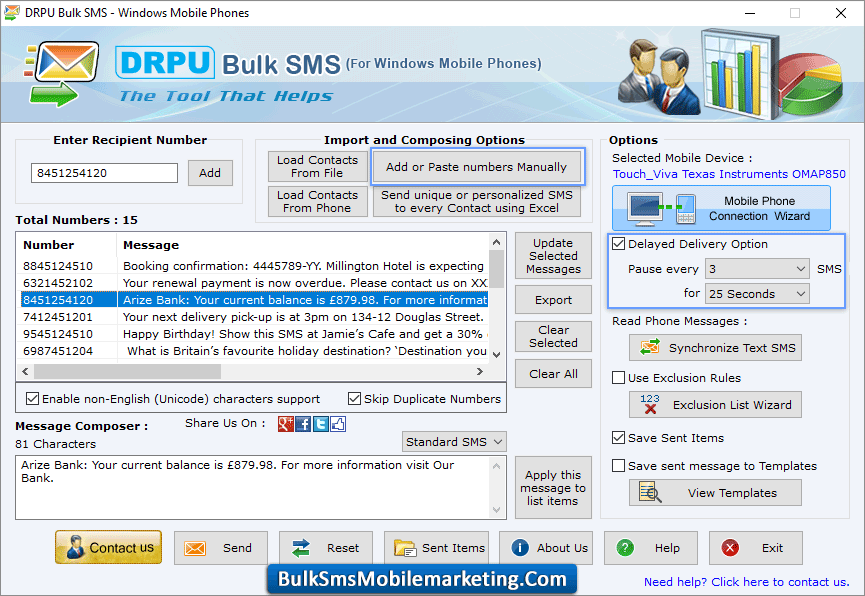Click person icon on Contact us button
This screenshot has height=596, width=865.
pos(75,547)
